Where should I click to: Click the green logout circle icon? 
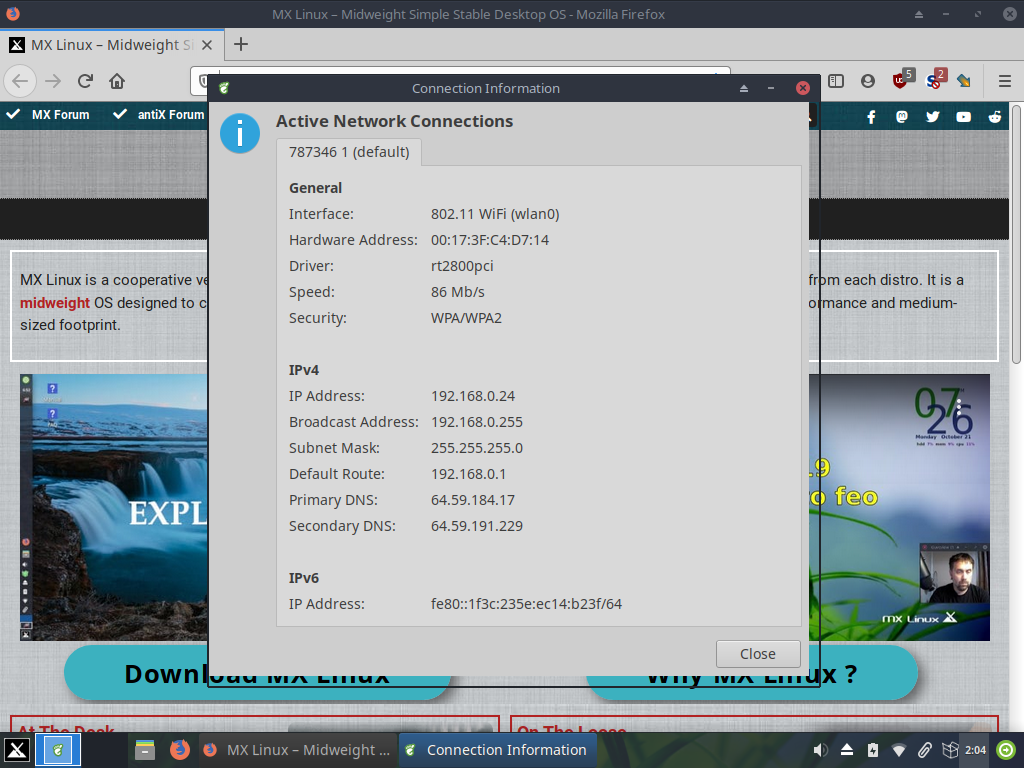point(1006,750)
